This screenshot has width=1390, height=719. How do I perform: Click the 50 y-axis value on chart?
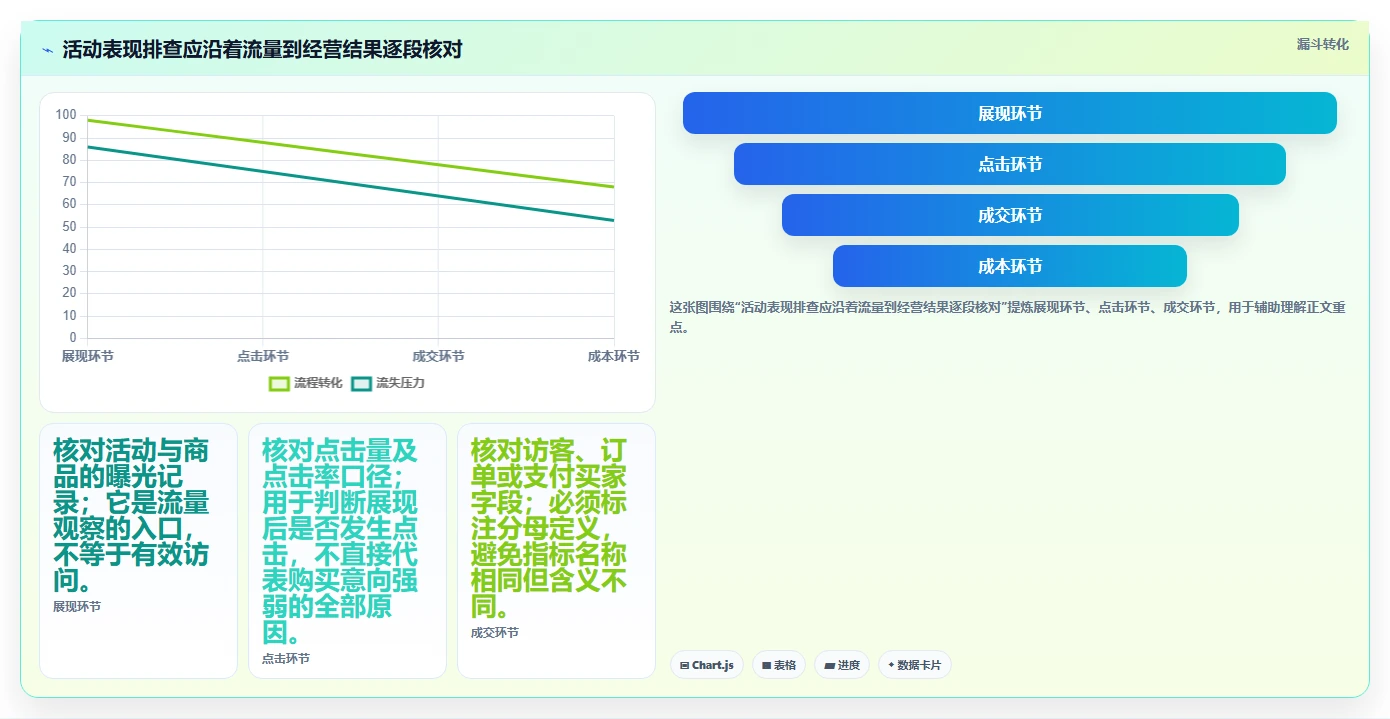(69, 227)
